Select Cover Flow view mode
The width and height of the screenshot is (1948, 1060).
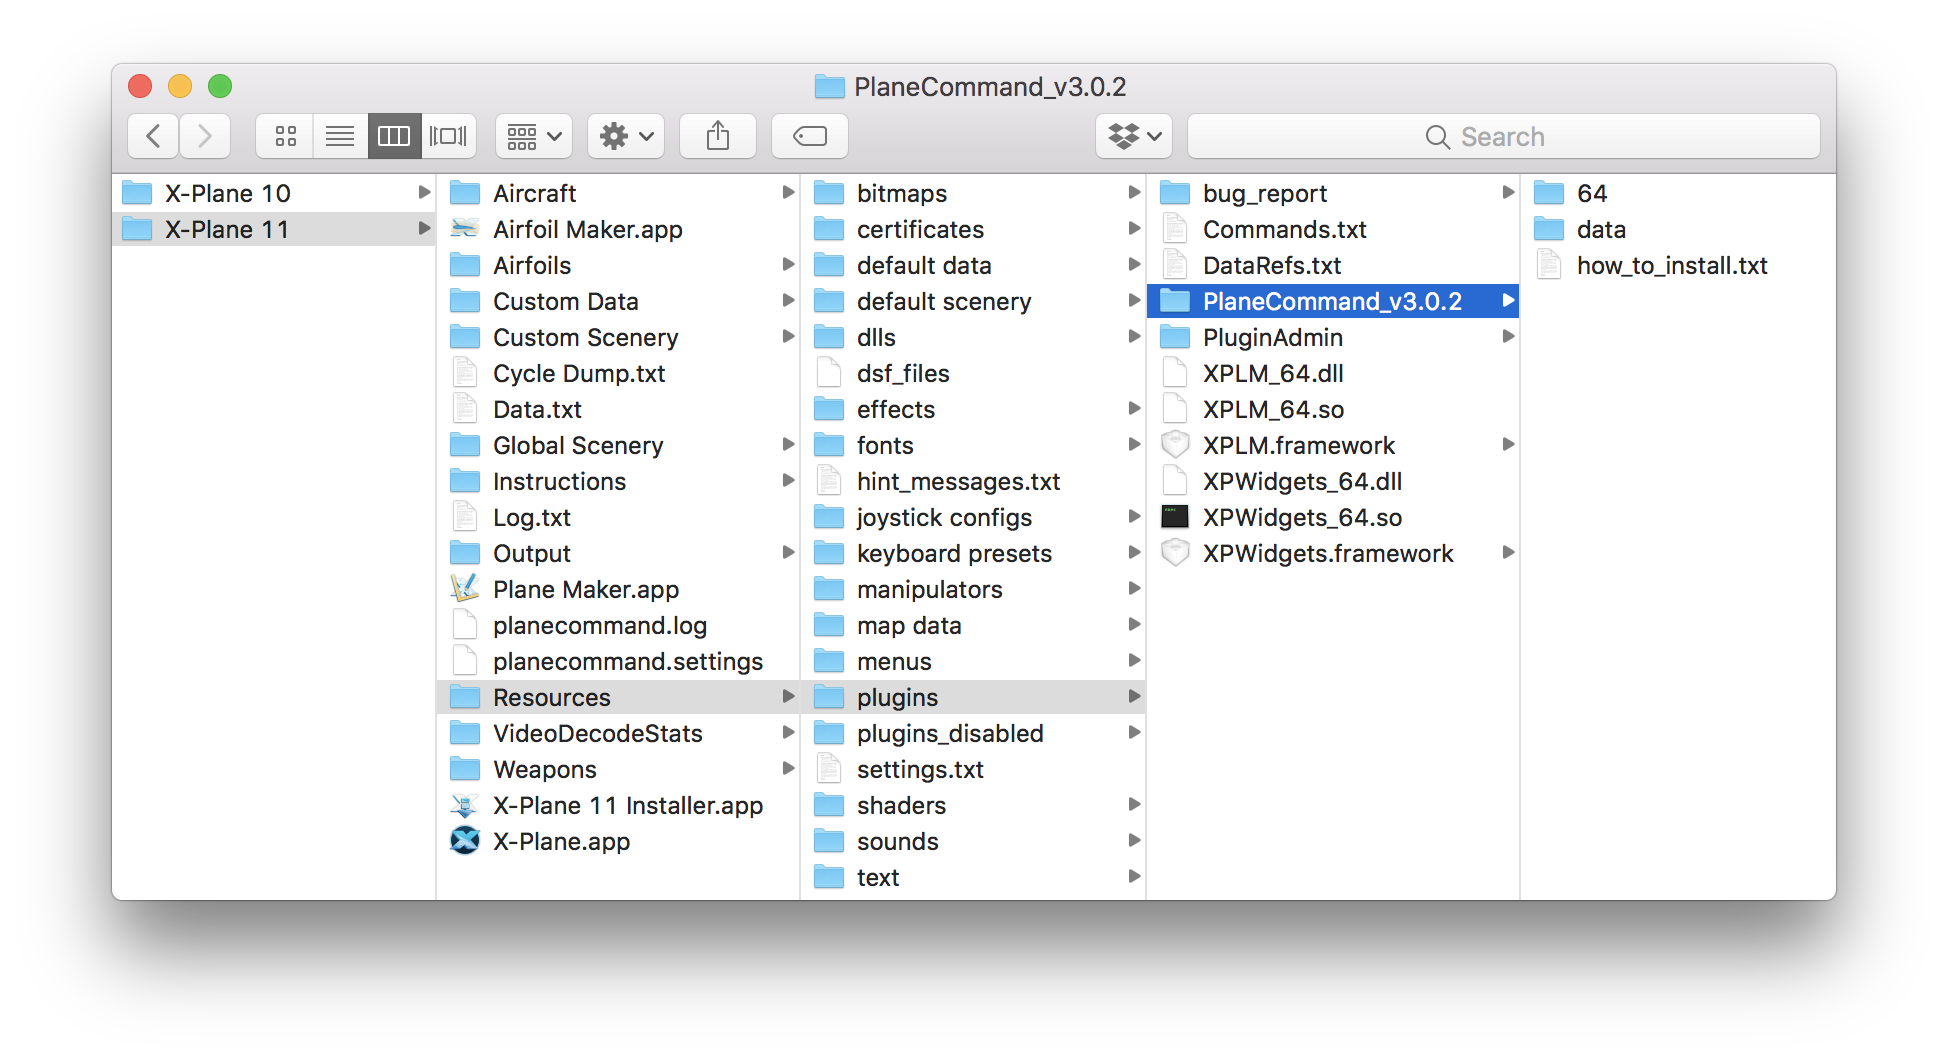(x=448, y=136)
